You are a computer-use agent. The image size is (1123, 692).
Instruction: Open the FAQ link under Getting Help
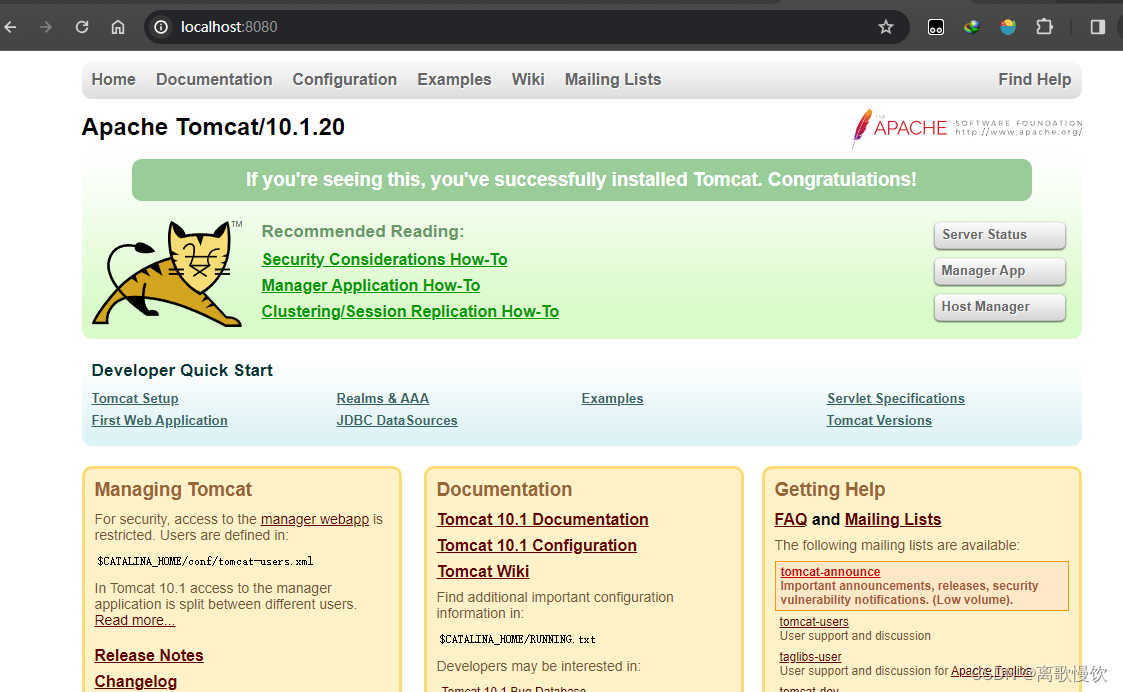(x=791, y=519)
